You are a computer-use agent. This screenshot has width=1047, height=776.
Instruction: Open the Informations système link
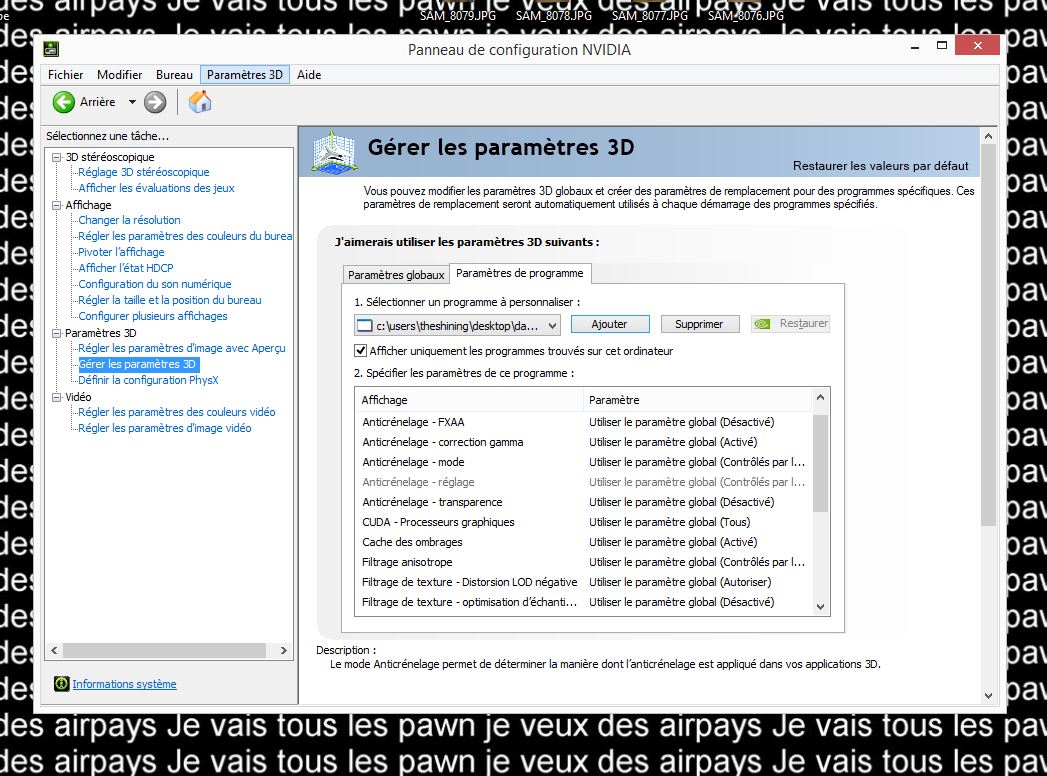point(124,684)
